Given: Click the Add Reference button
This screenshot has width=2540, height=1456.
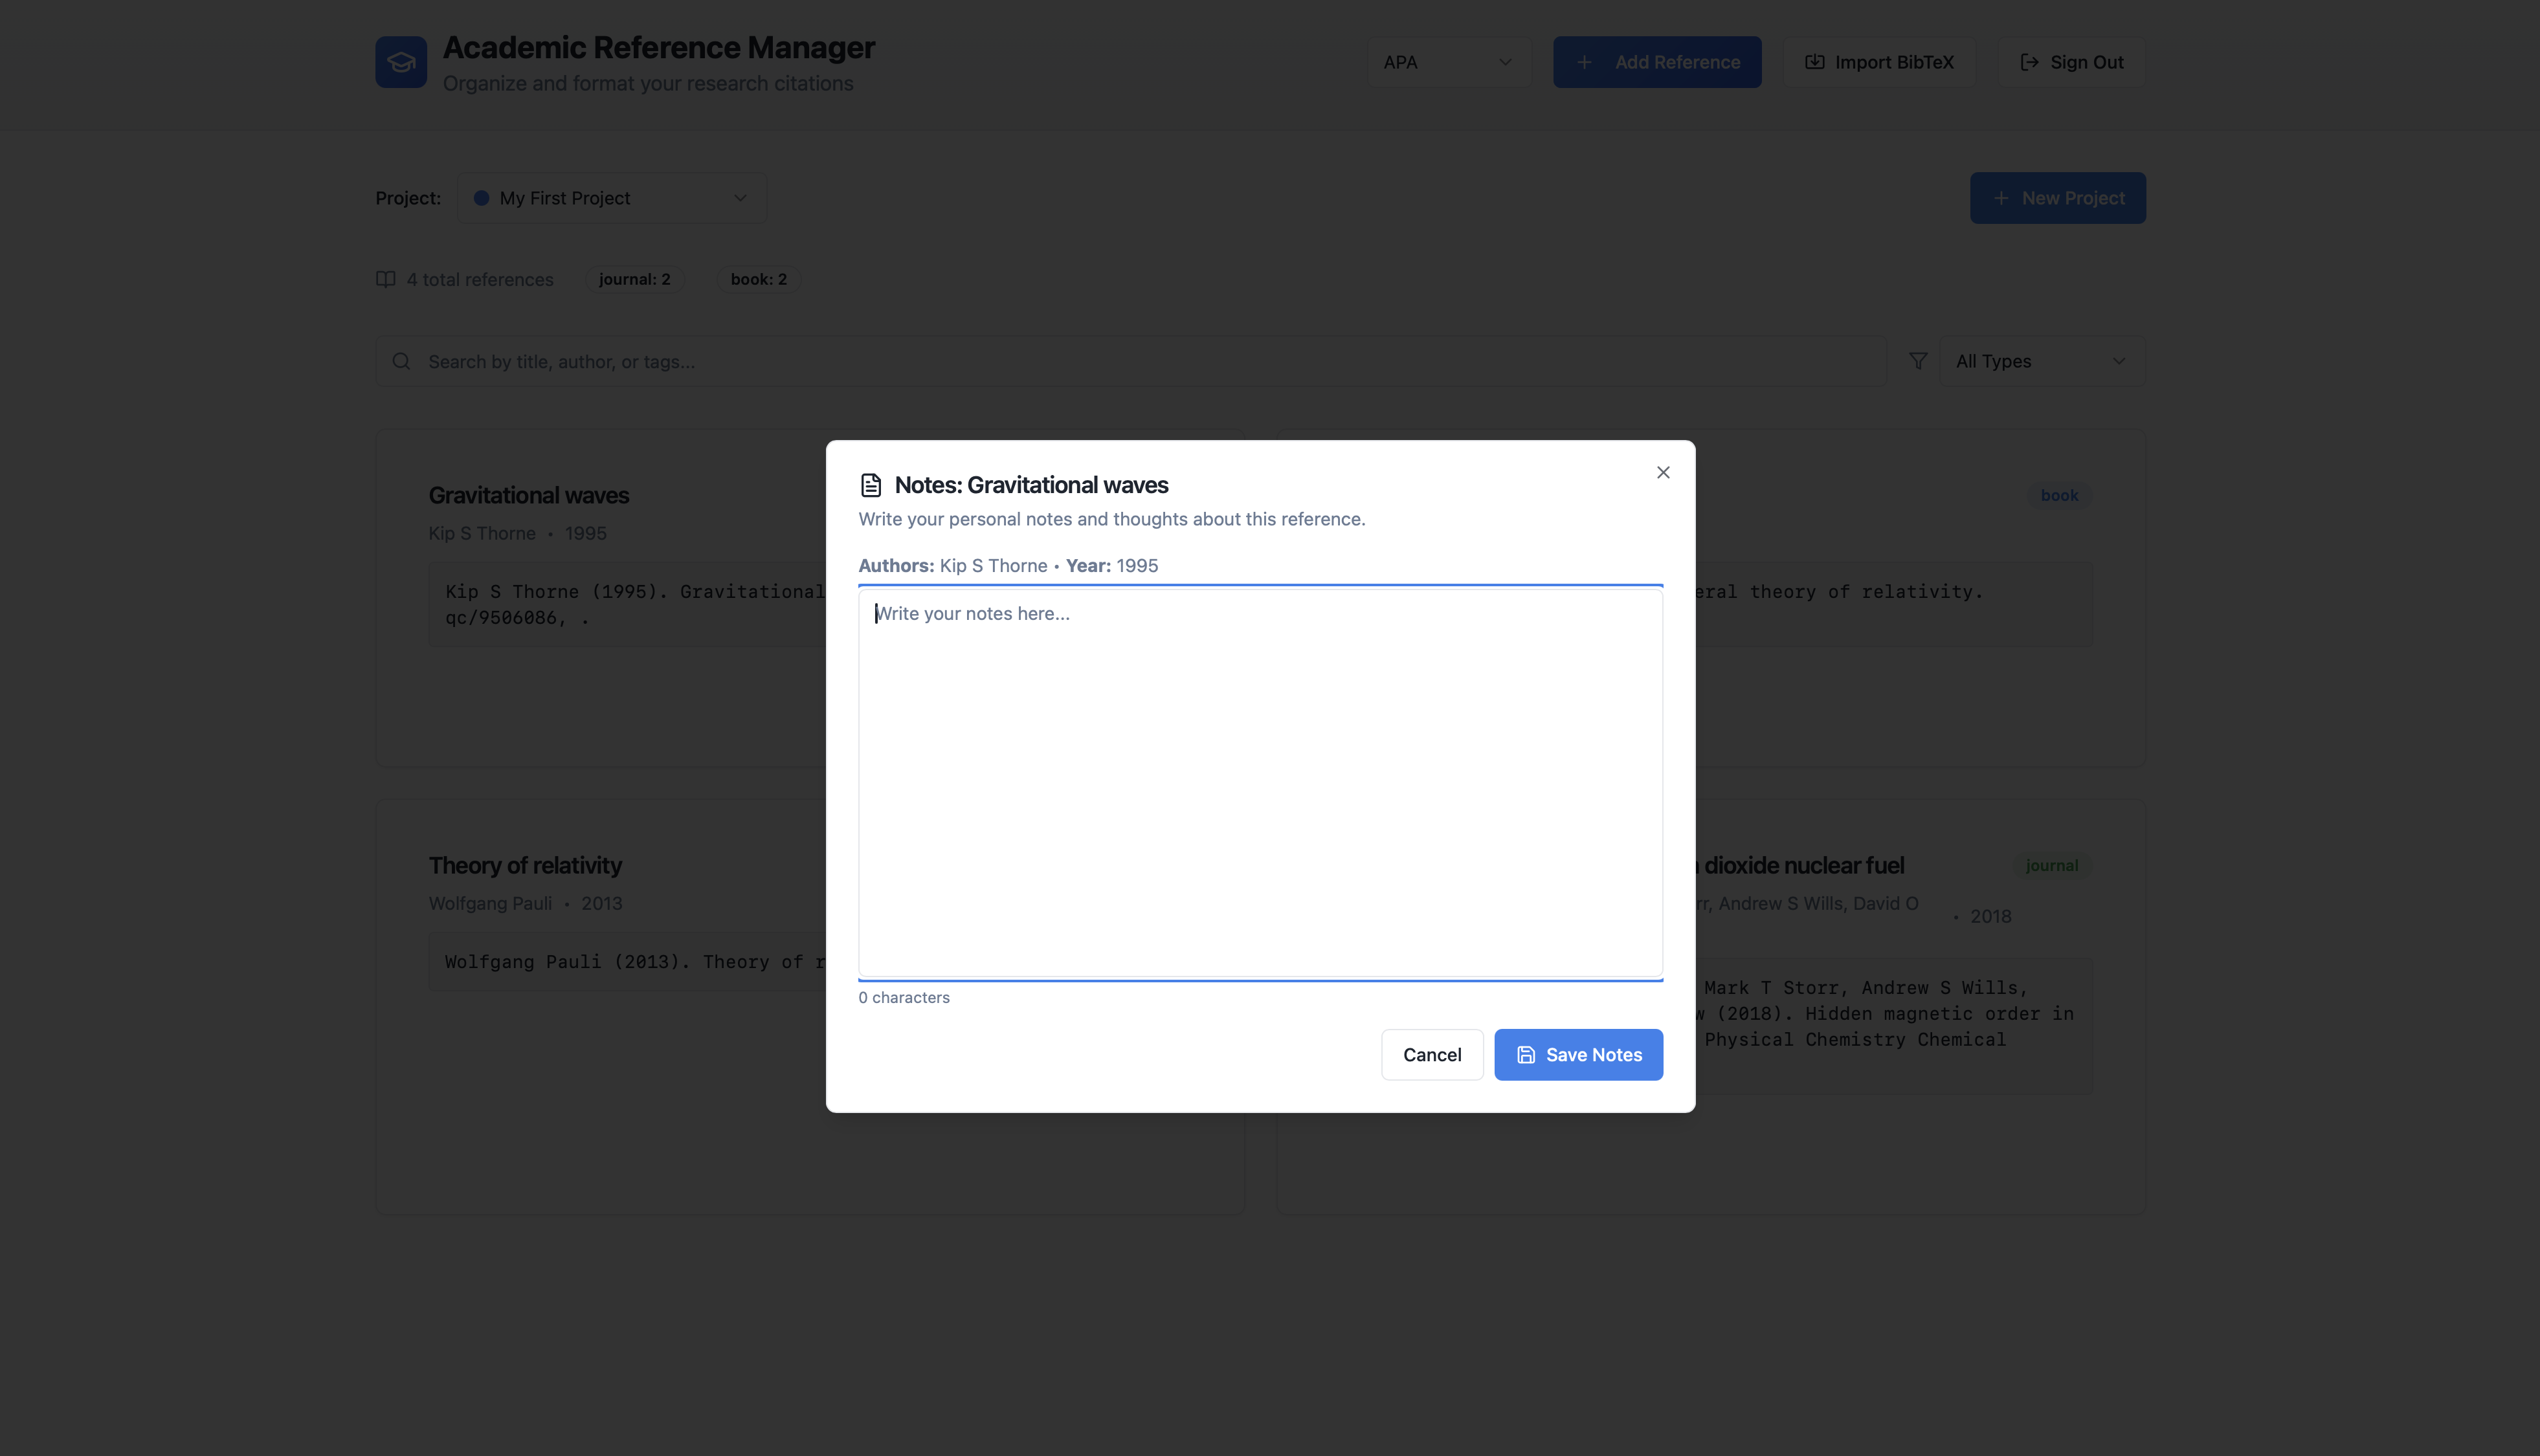Looking at the screenshot, I should 1657,62.
